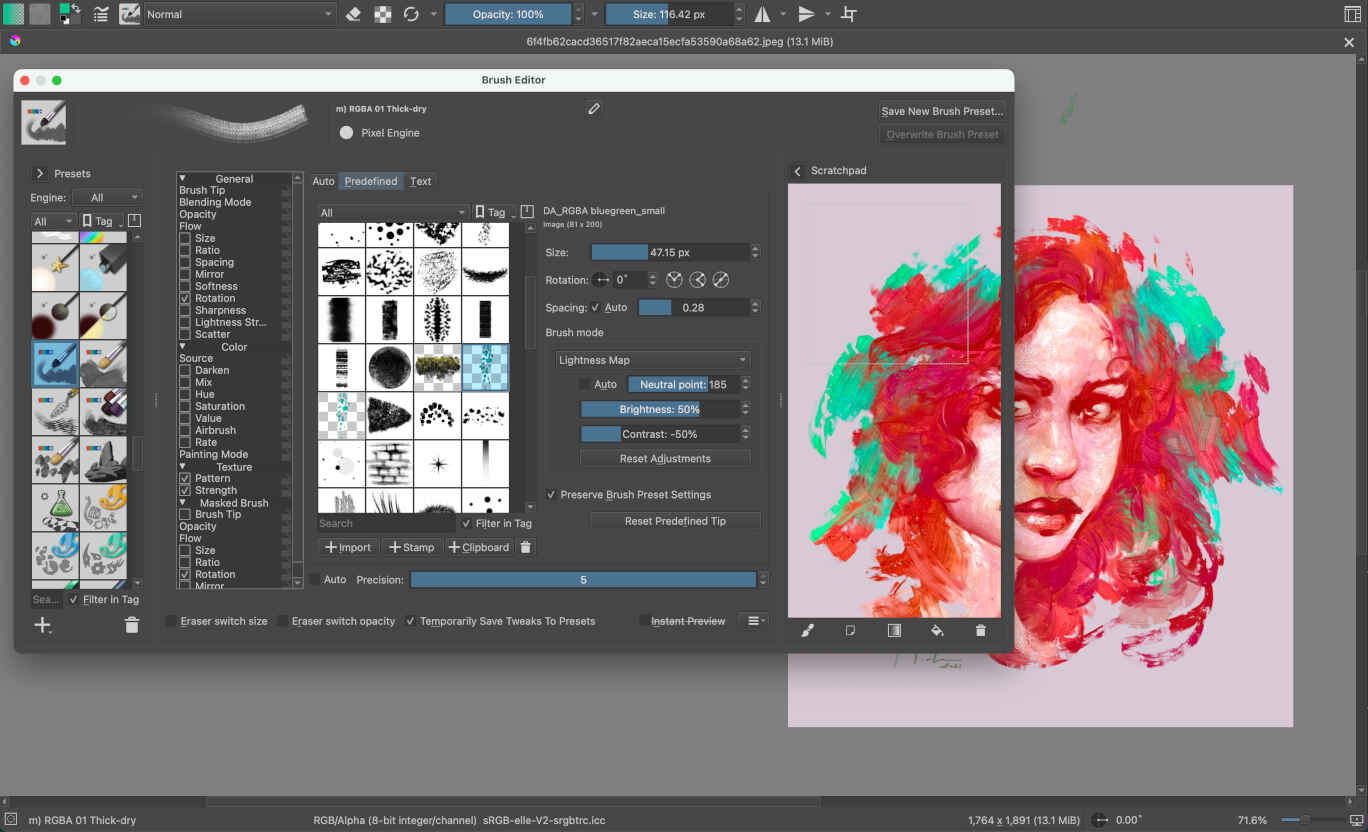Click the gradient fill icon under the scratchpad
1368x832 pixels.
click(894, 630)
